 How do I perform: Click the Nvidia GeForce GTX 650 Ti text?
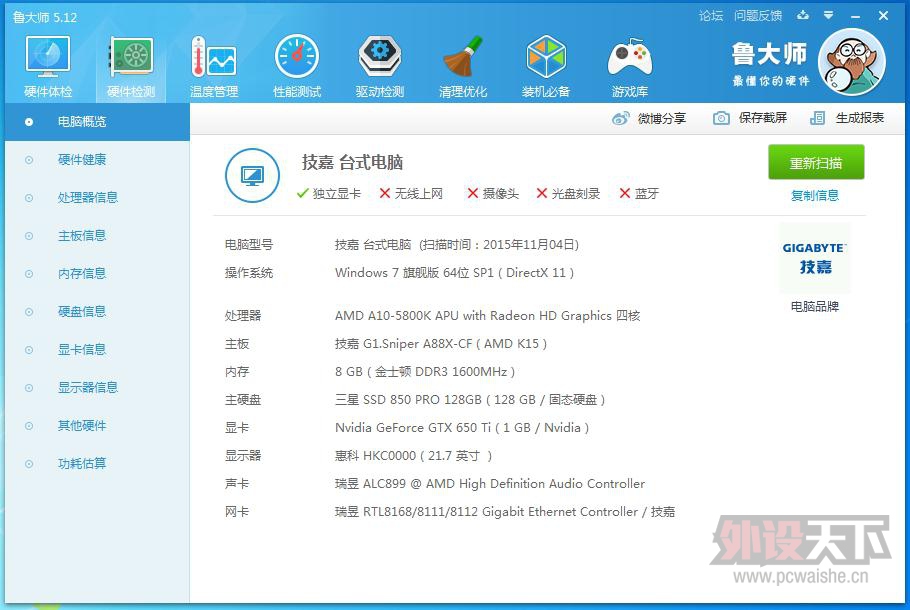(462, 428)
